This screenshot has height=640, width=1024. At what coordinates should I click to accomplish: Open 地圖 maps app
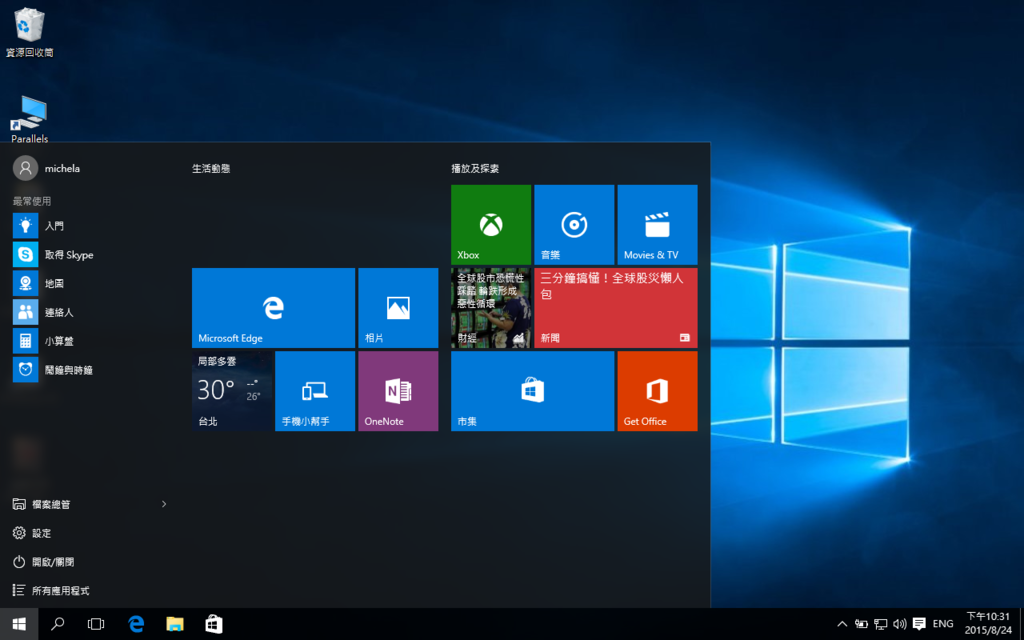coord(88,283)
